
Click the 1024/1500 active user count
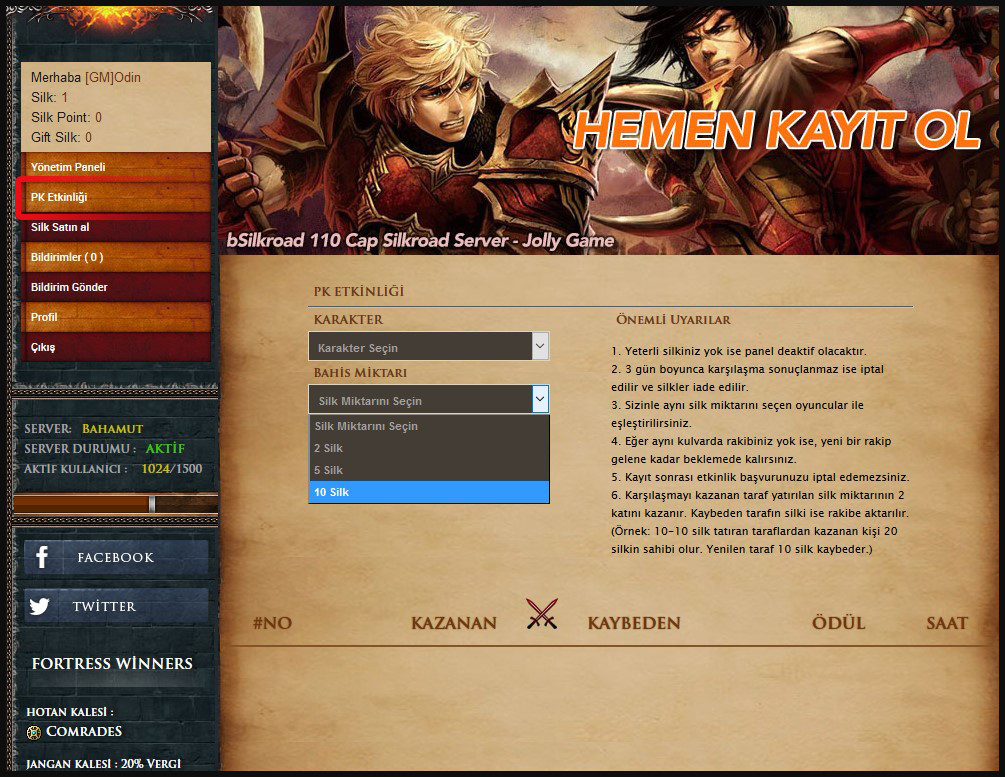coord(172,469)
